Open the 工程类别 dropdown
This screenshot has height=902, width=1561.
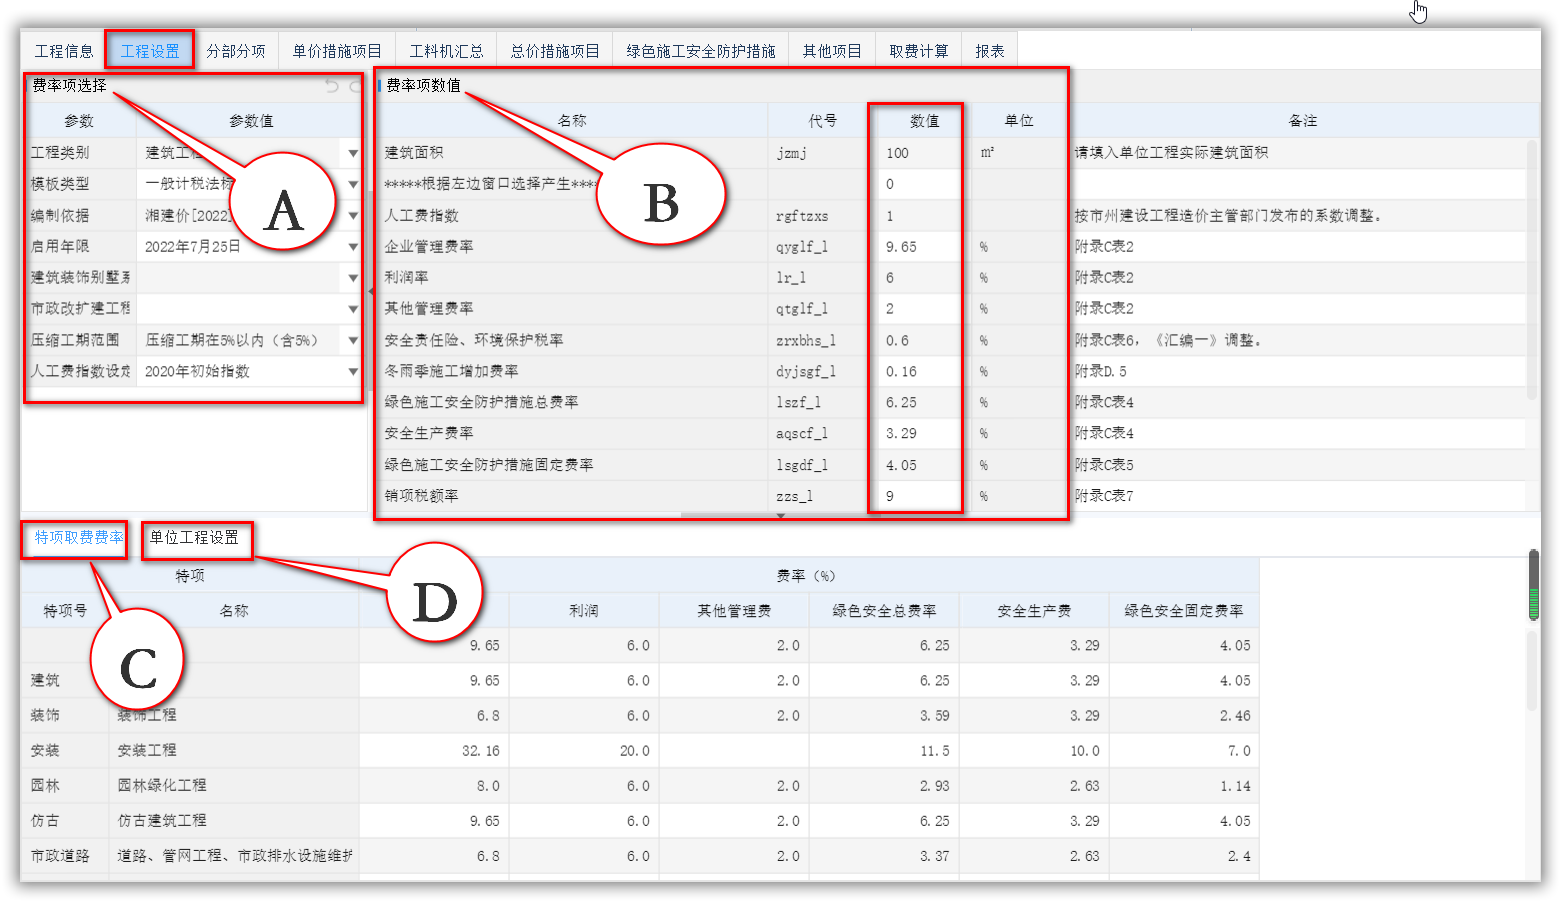tap(352, 153)
